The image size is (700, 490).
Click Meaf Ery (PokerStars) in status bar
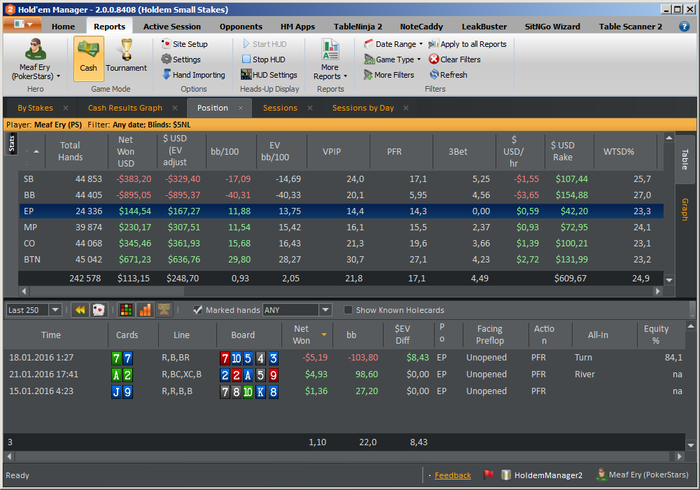pos(642,474)
